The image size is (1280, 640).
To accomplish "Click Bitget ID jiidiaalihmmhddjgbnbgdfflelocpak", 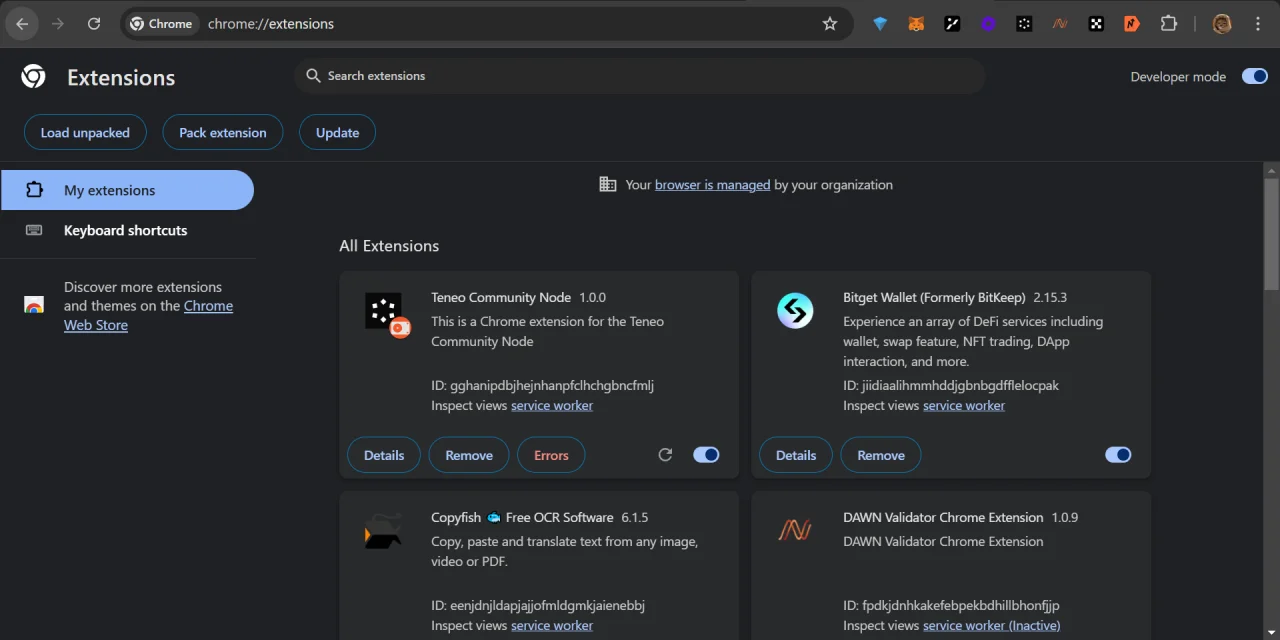I will click(951, 385).
